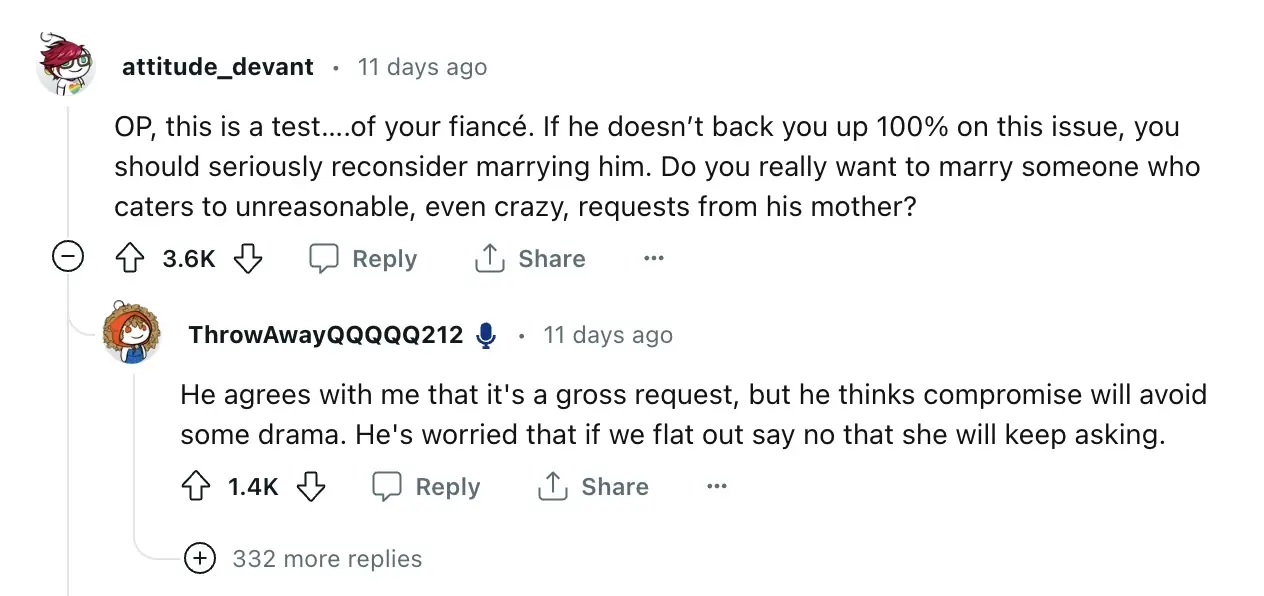Click the OP microphone icon

[x=486, y=335]
